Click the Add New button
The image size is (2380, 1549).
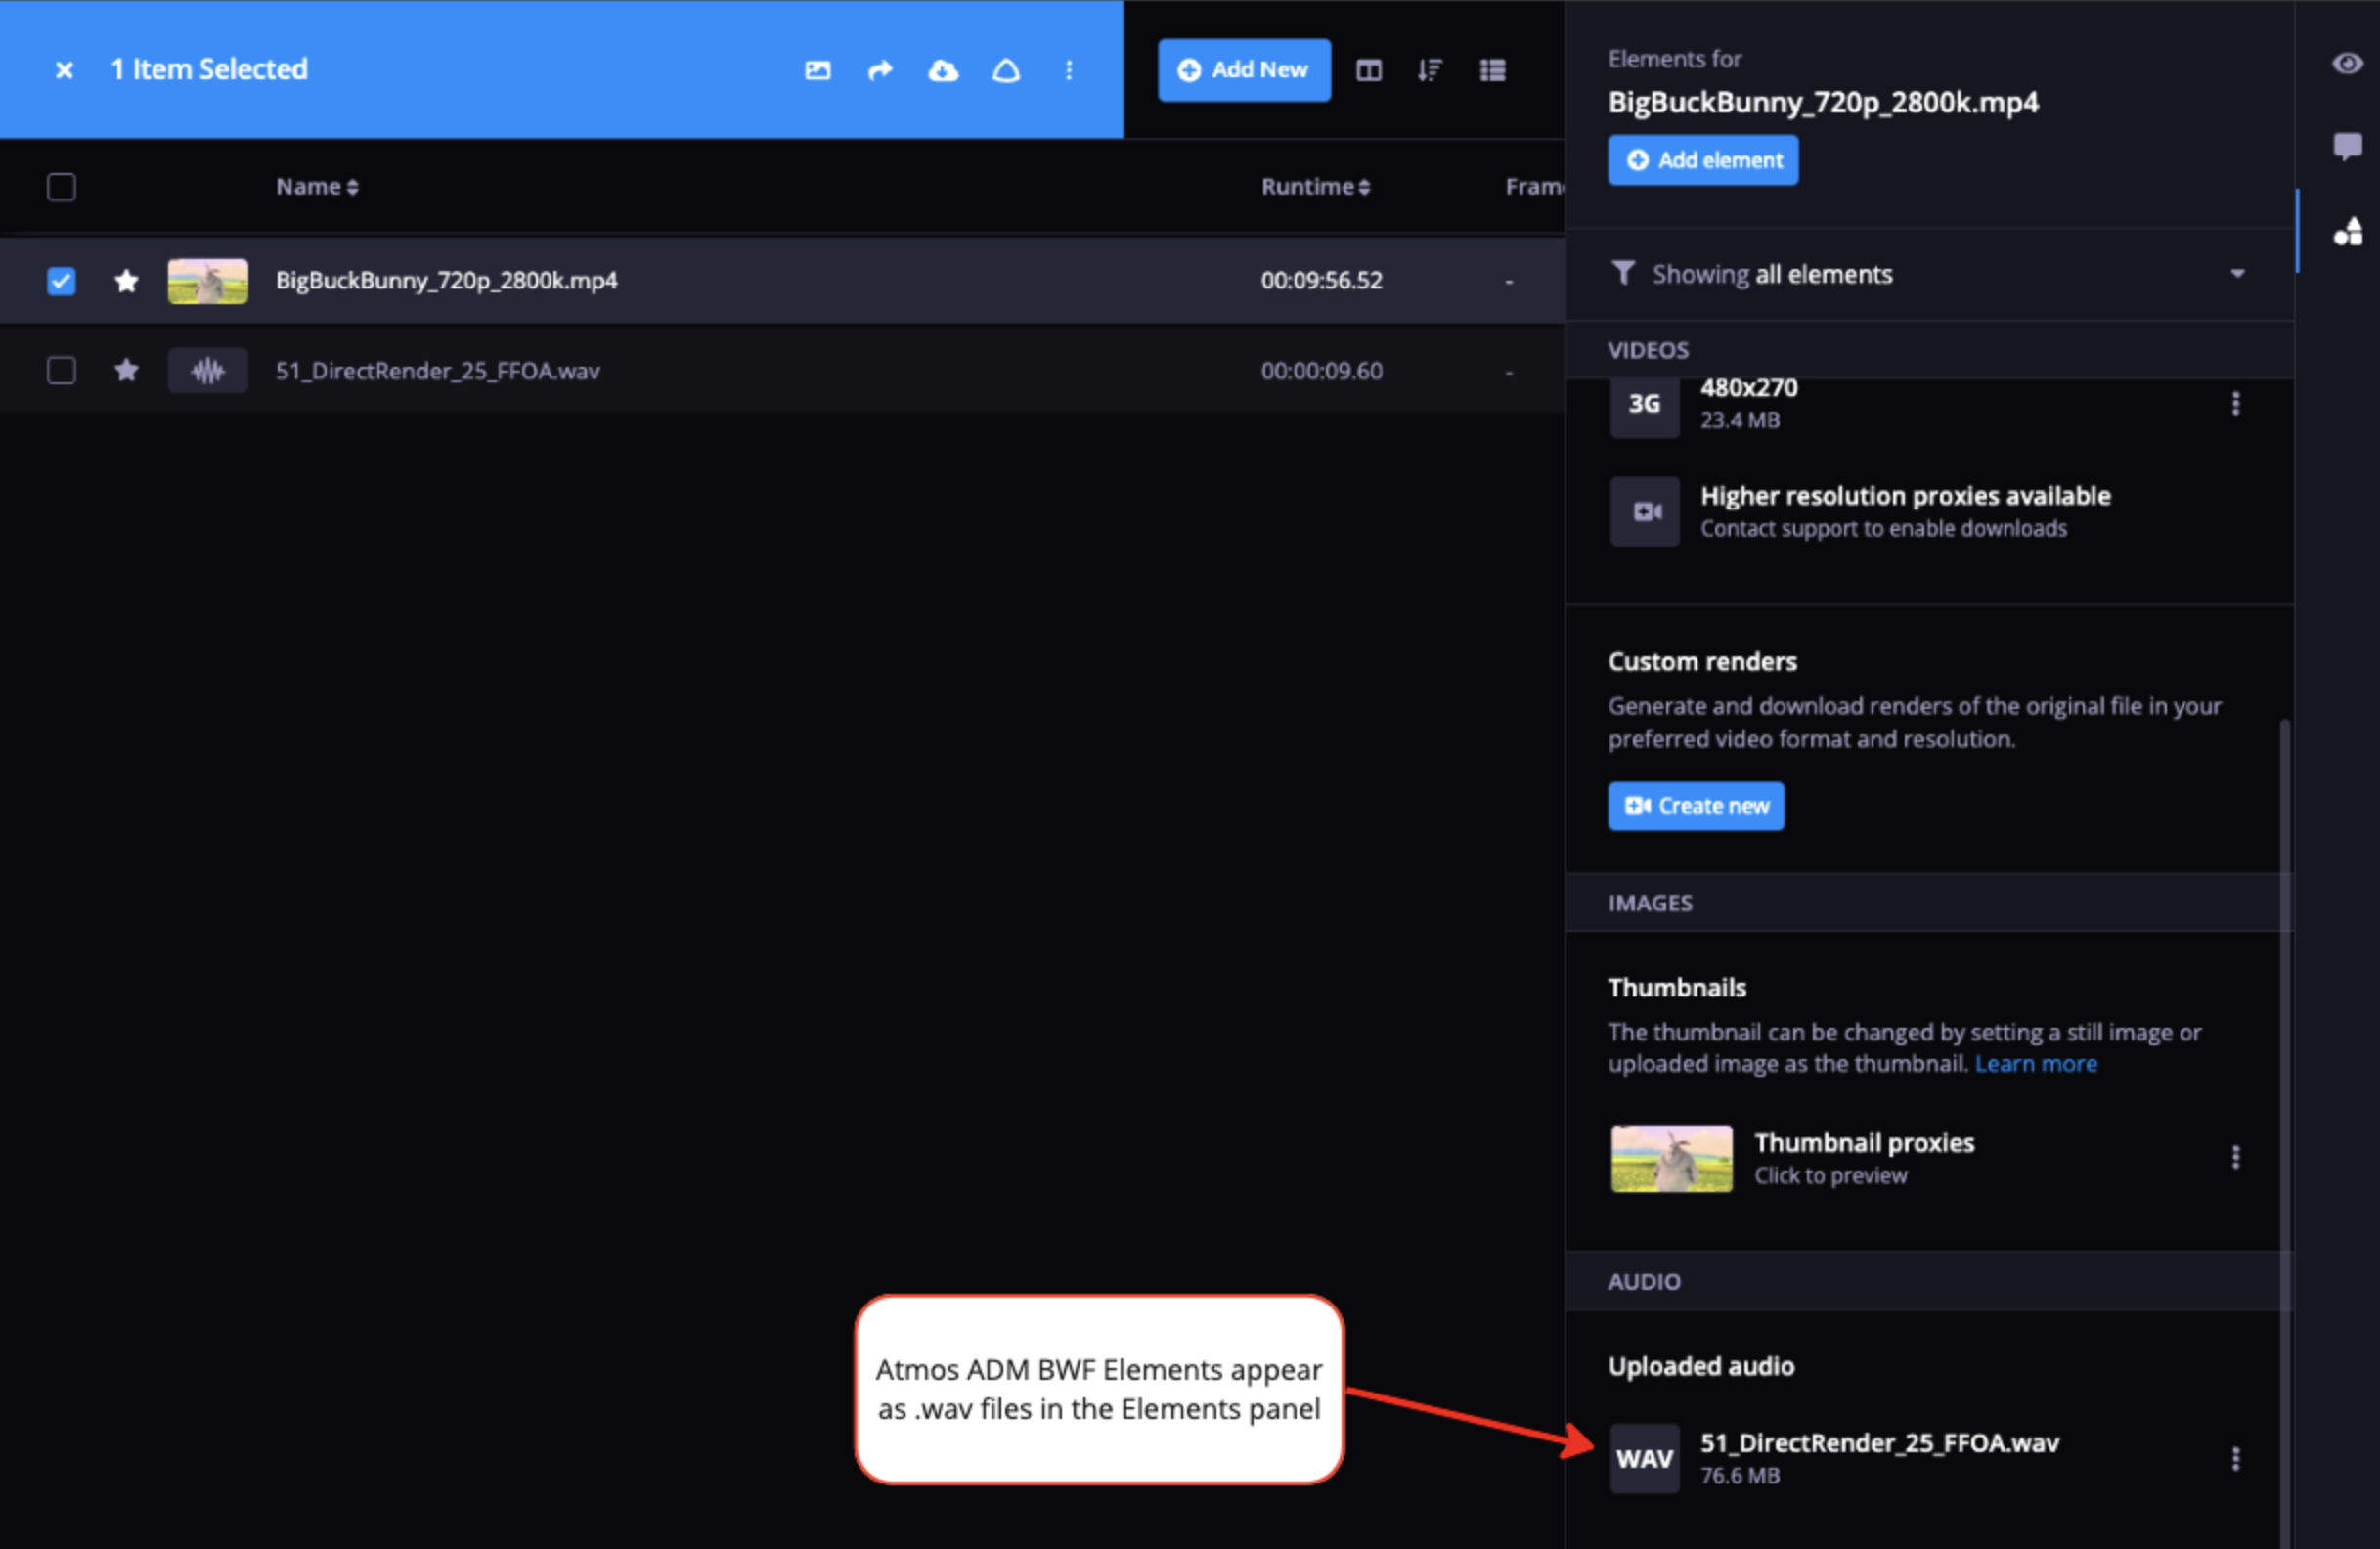tap(1244, 70)
